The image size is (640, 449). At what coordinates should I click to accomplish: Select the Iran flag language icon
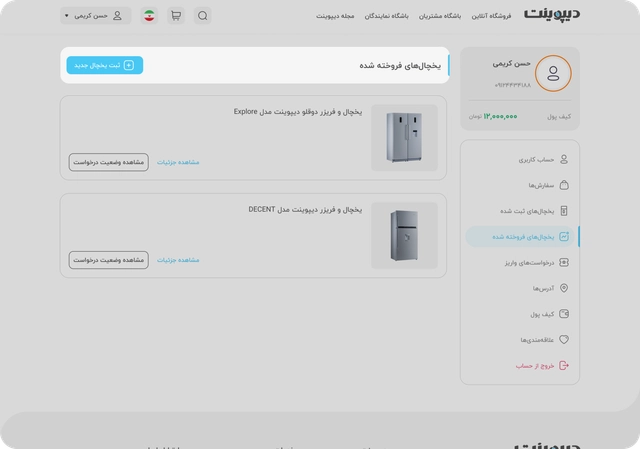(x=149, y=16)
